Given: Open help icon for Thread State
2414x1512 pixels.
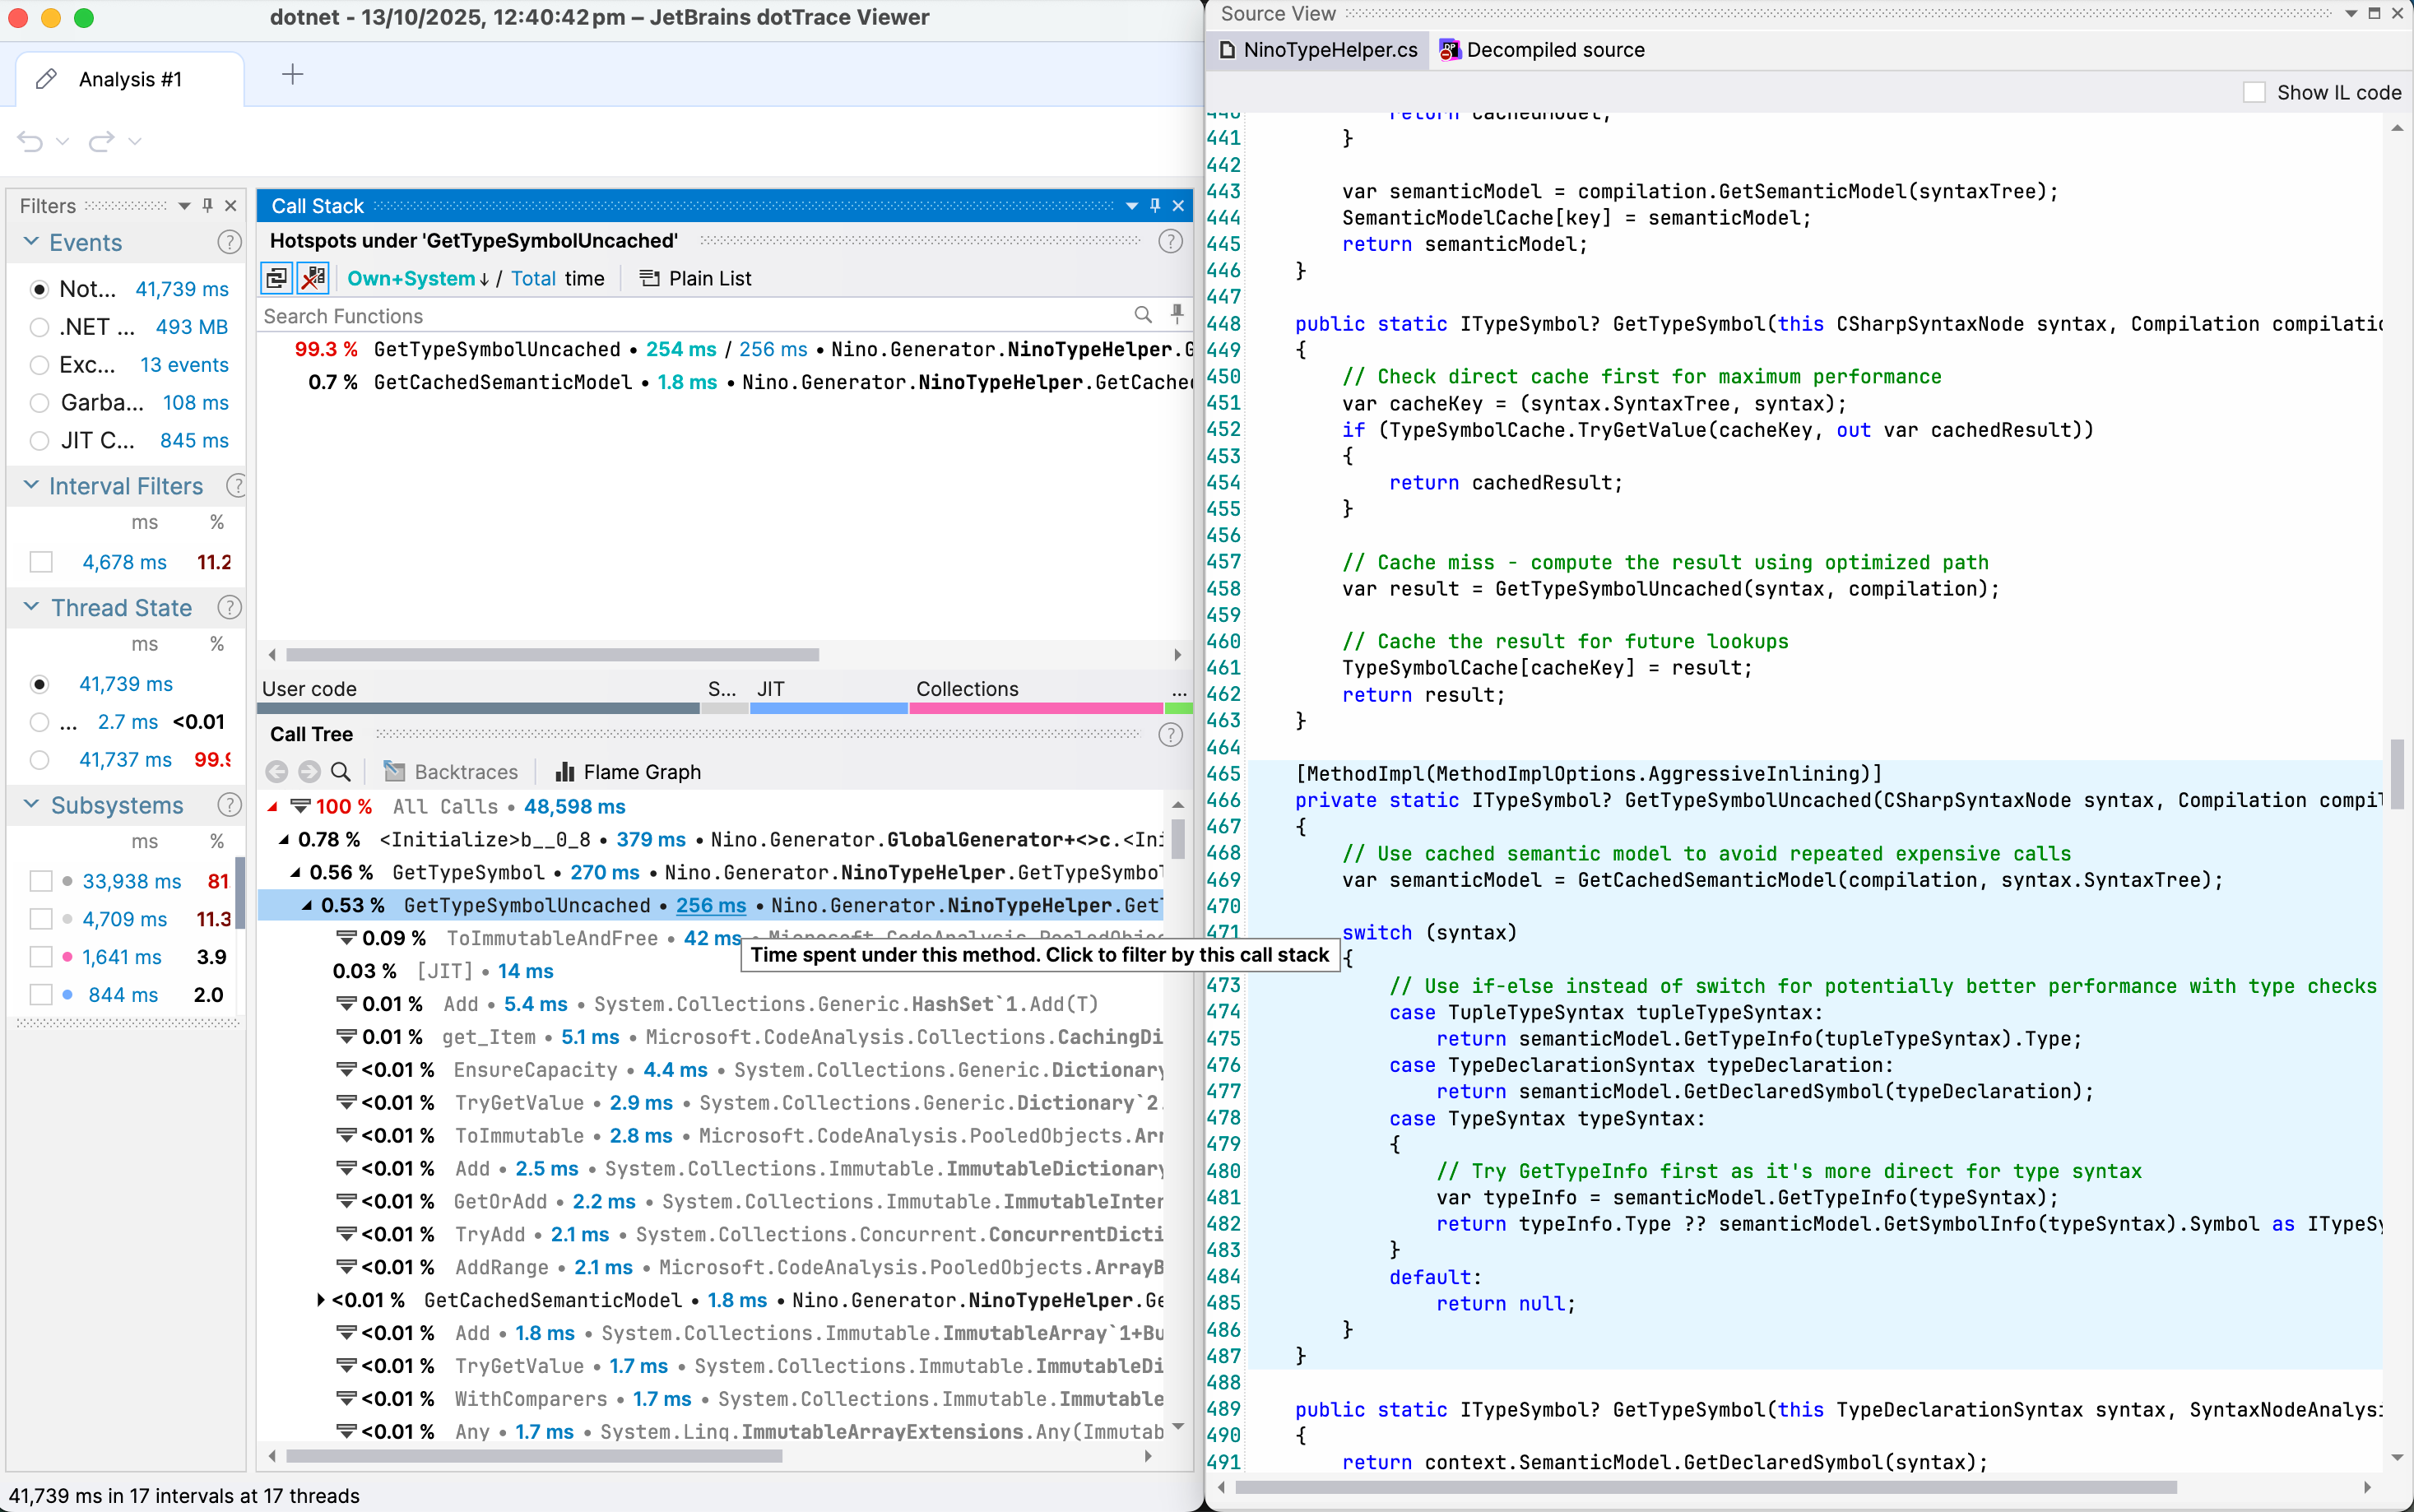Looking at the screenshot, I should 229,607.
